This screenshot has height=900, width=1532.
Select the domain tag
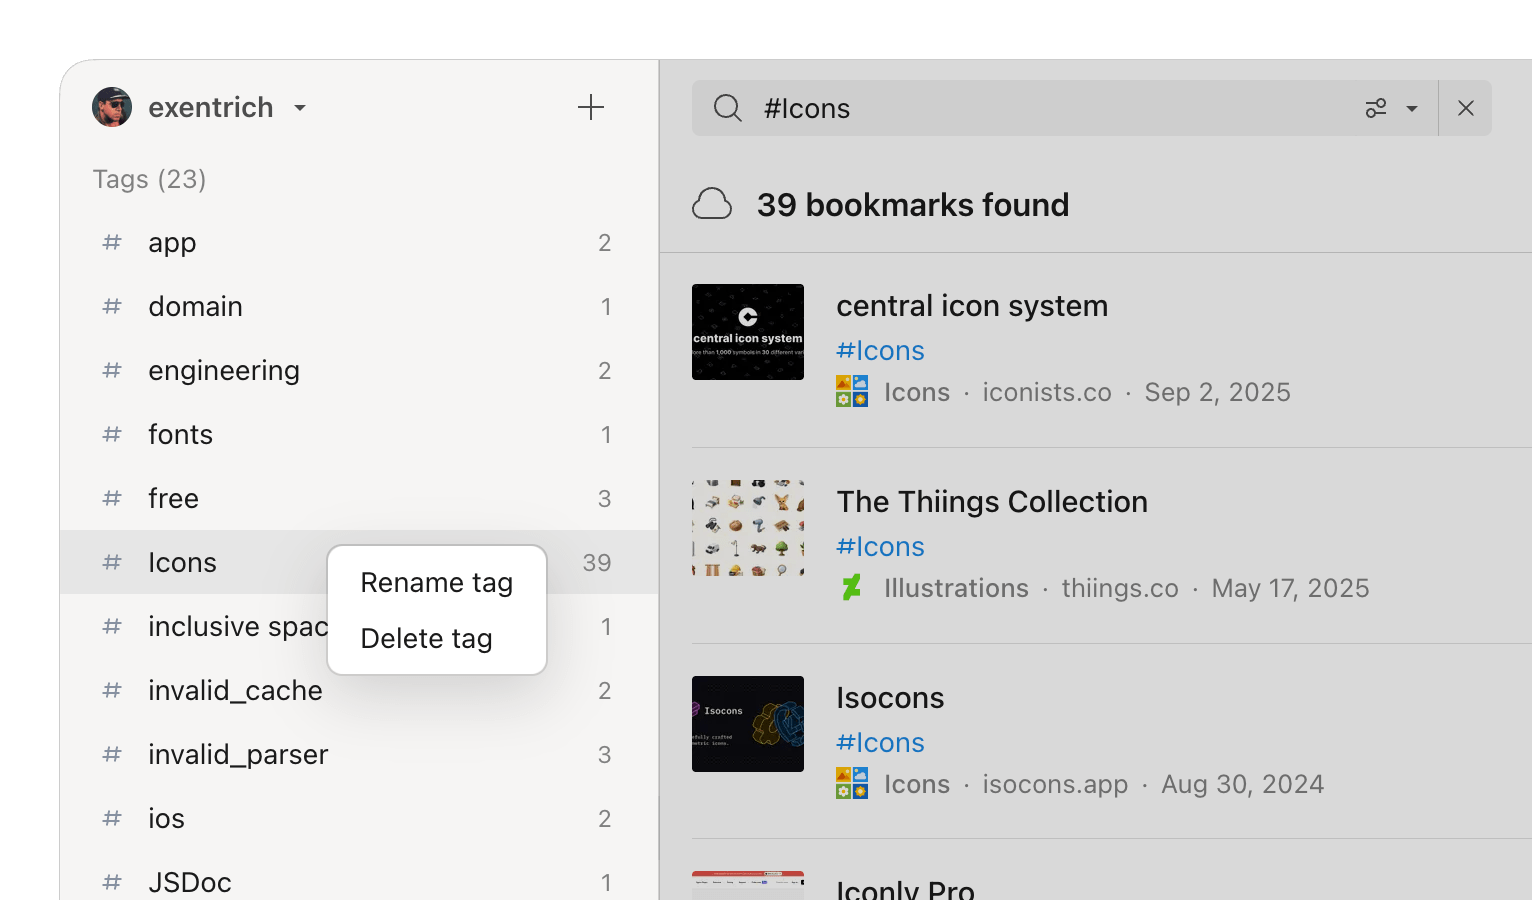tap(359, 307)
